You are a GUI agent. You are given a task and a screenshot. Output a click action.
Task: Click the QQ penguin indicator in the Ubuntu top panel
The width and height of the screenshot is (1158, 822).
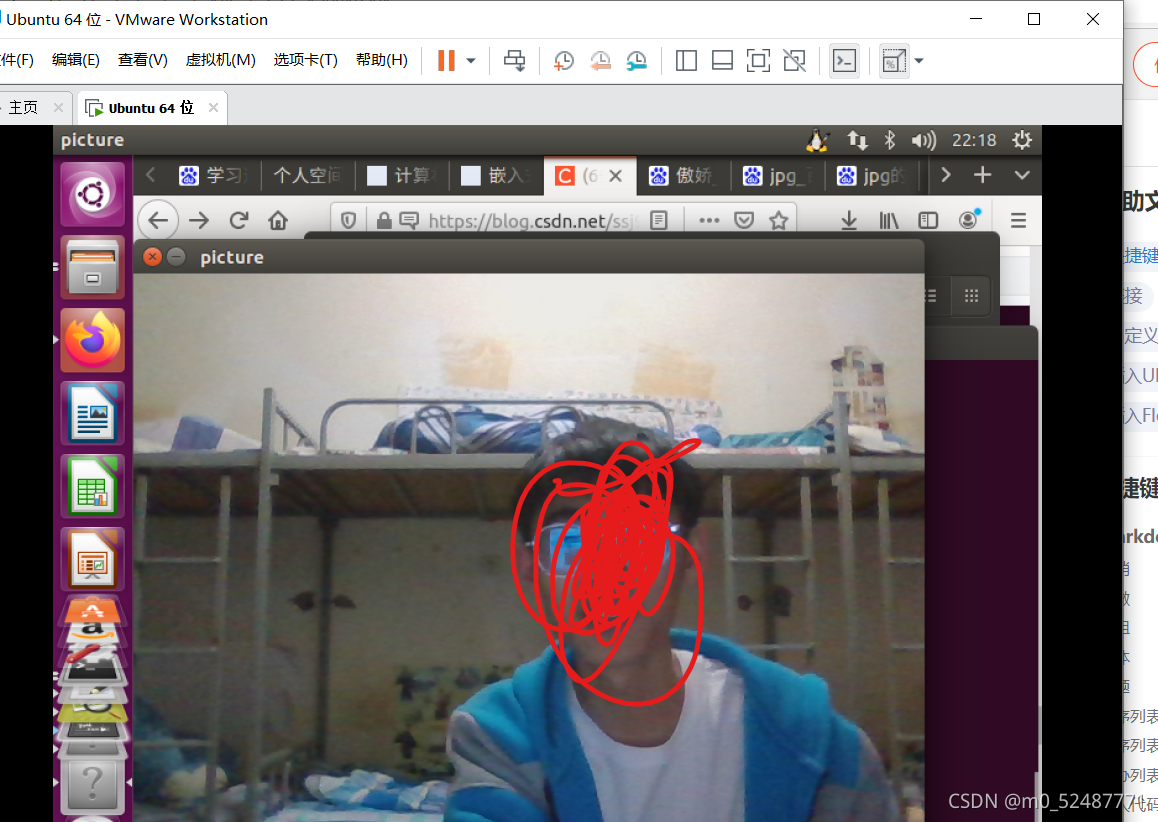[817, 140]
